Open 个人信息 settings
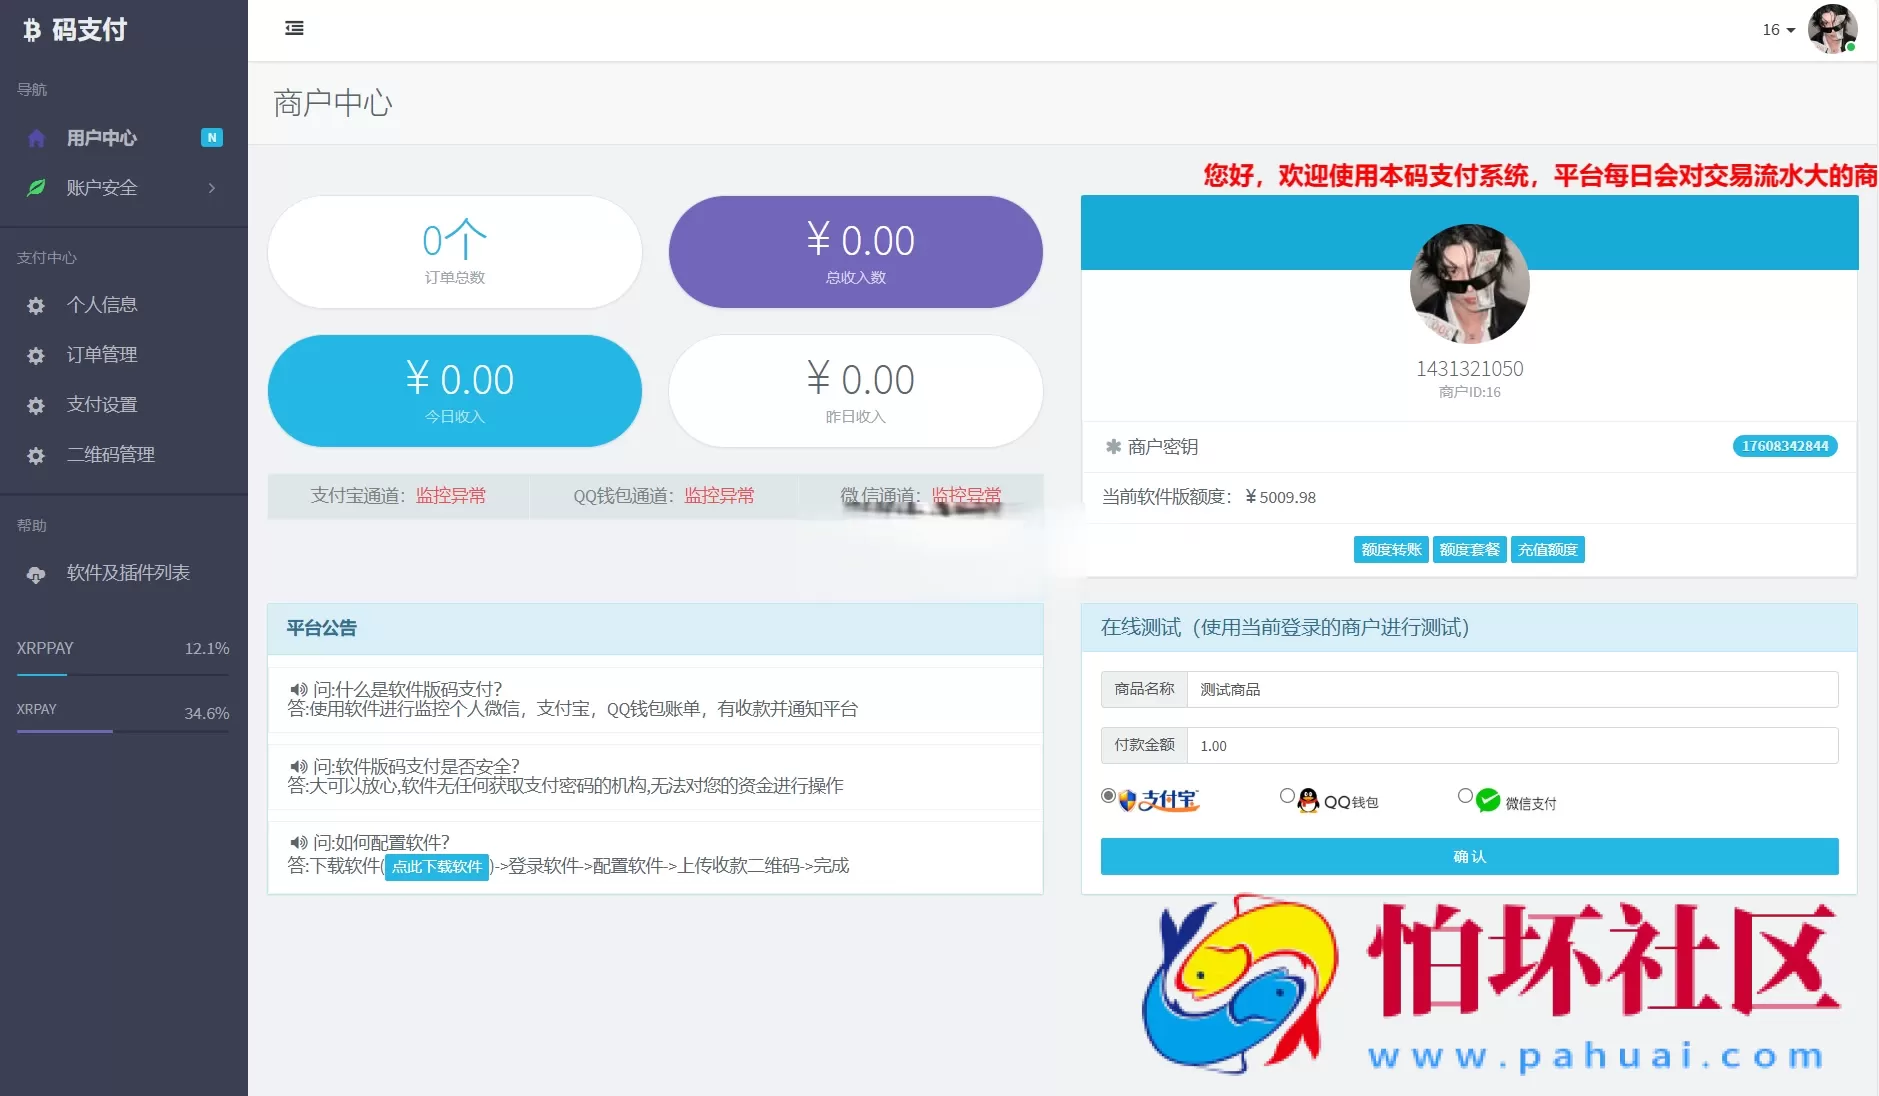Viewport: 1879px width, 1096px height. pyautogui.click(x=104, y=305)
